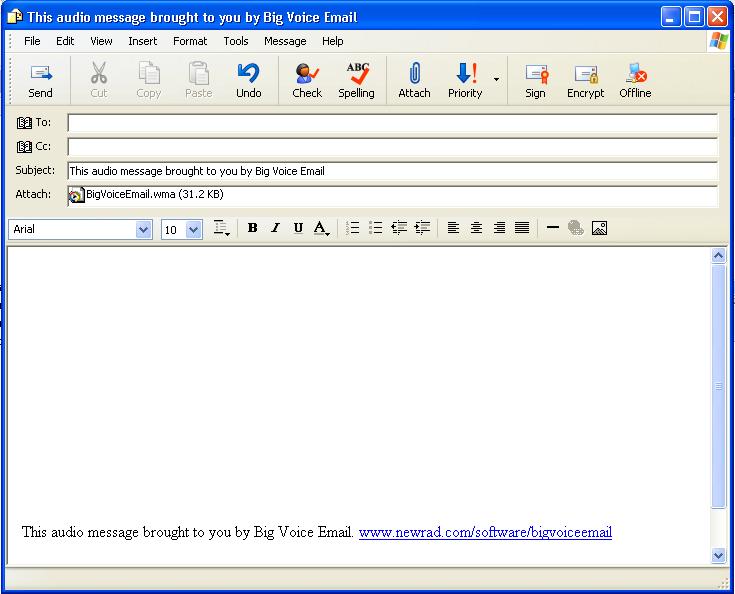Image resolution: width=735 pixels, height=594 pixels.
Task: Select the BigVoiceEmail.wma attachment
Action: (146, 195)
